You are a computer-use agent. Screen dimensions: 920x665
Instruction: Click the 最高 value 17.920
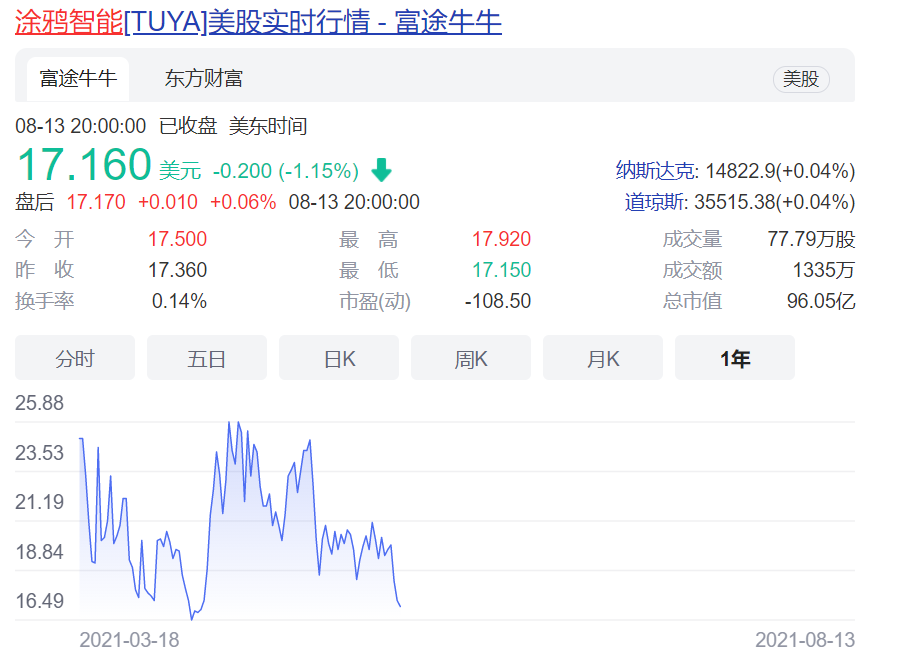click(502, 239)
